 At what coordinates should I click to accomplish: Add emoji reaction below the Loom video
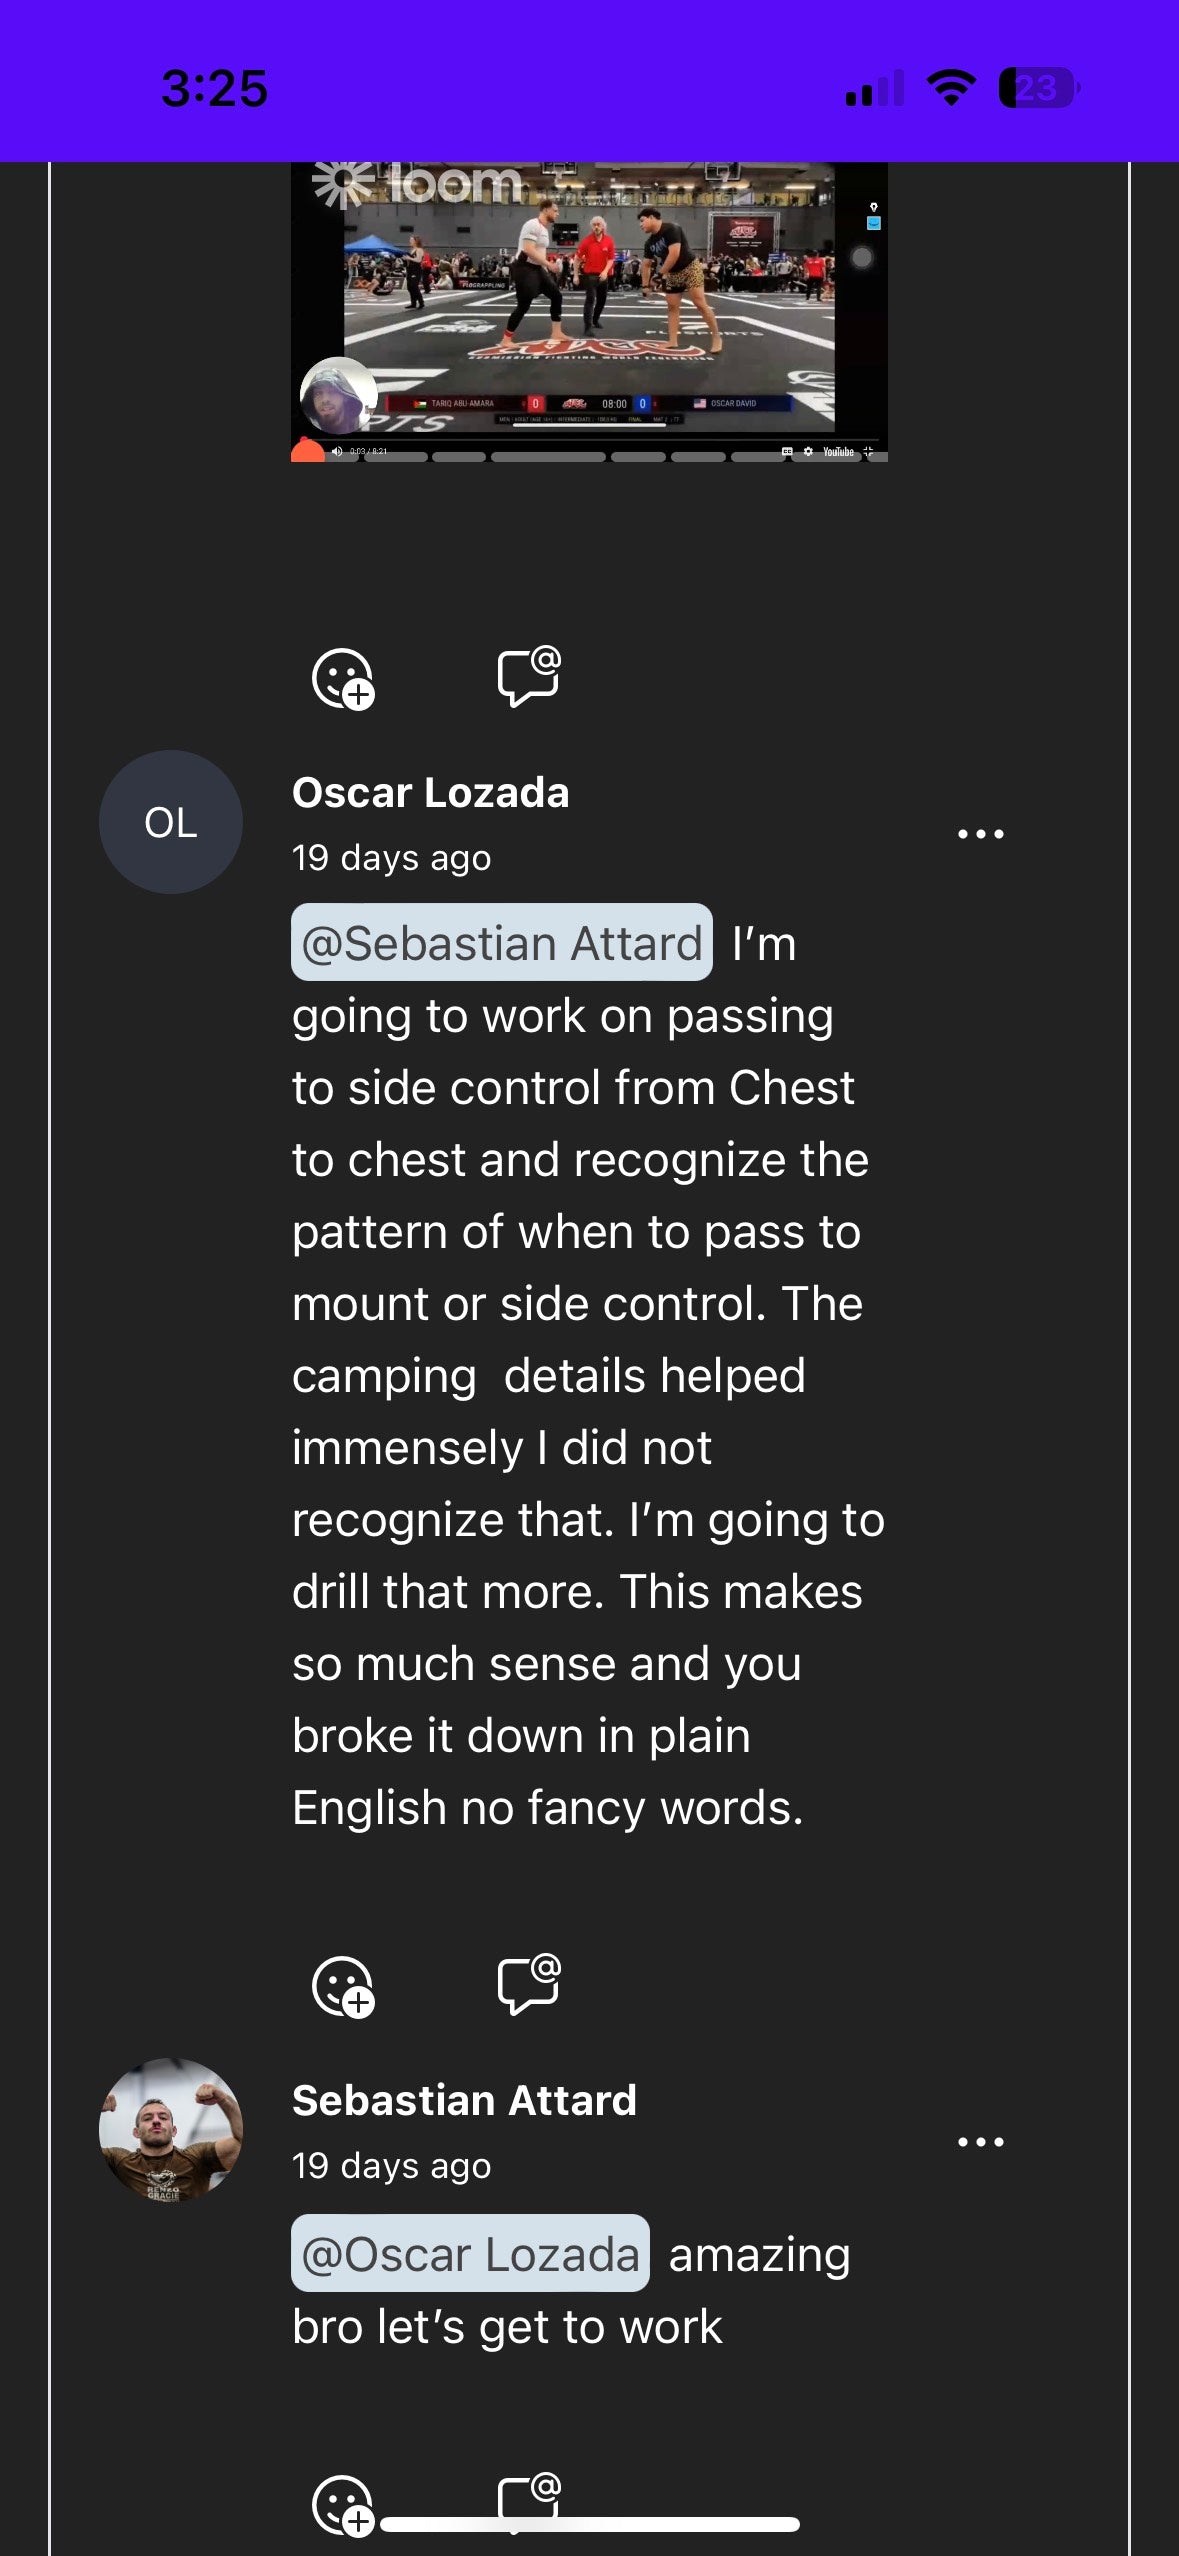point(343,679)
